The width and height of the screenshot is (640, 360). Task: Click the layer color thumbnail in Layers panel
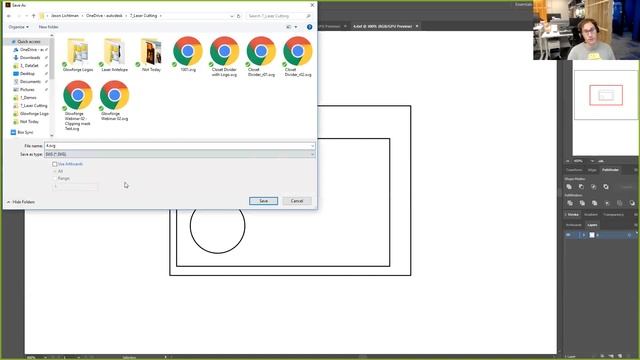pos(592,235)
